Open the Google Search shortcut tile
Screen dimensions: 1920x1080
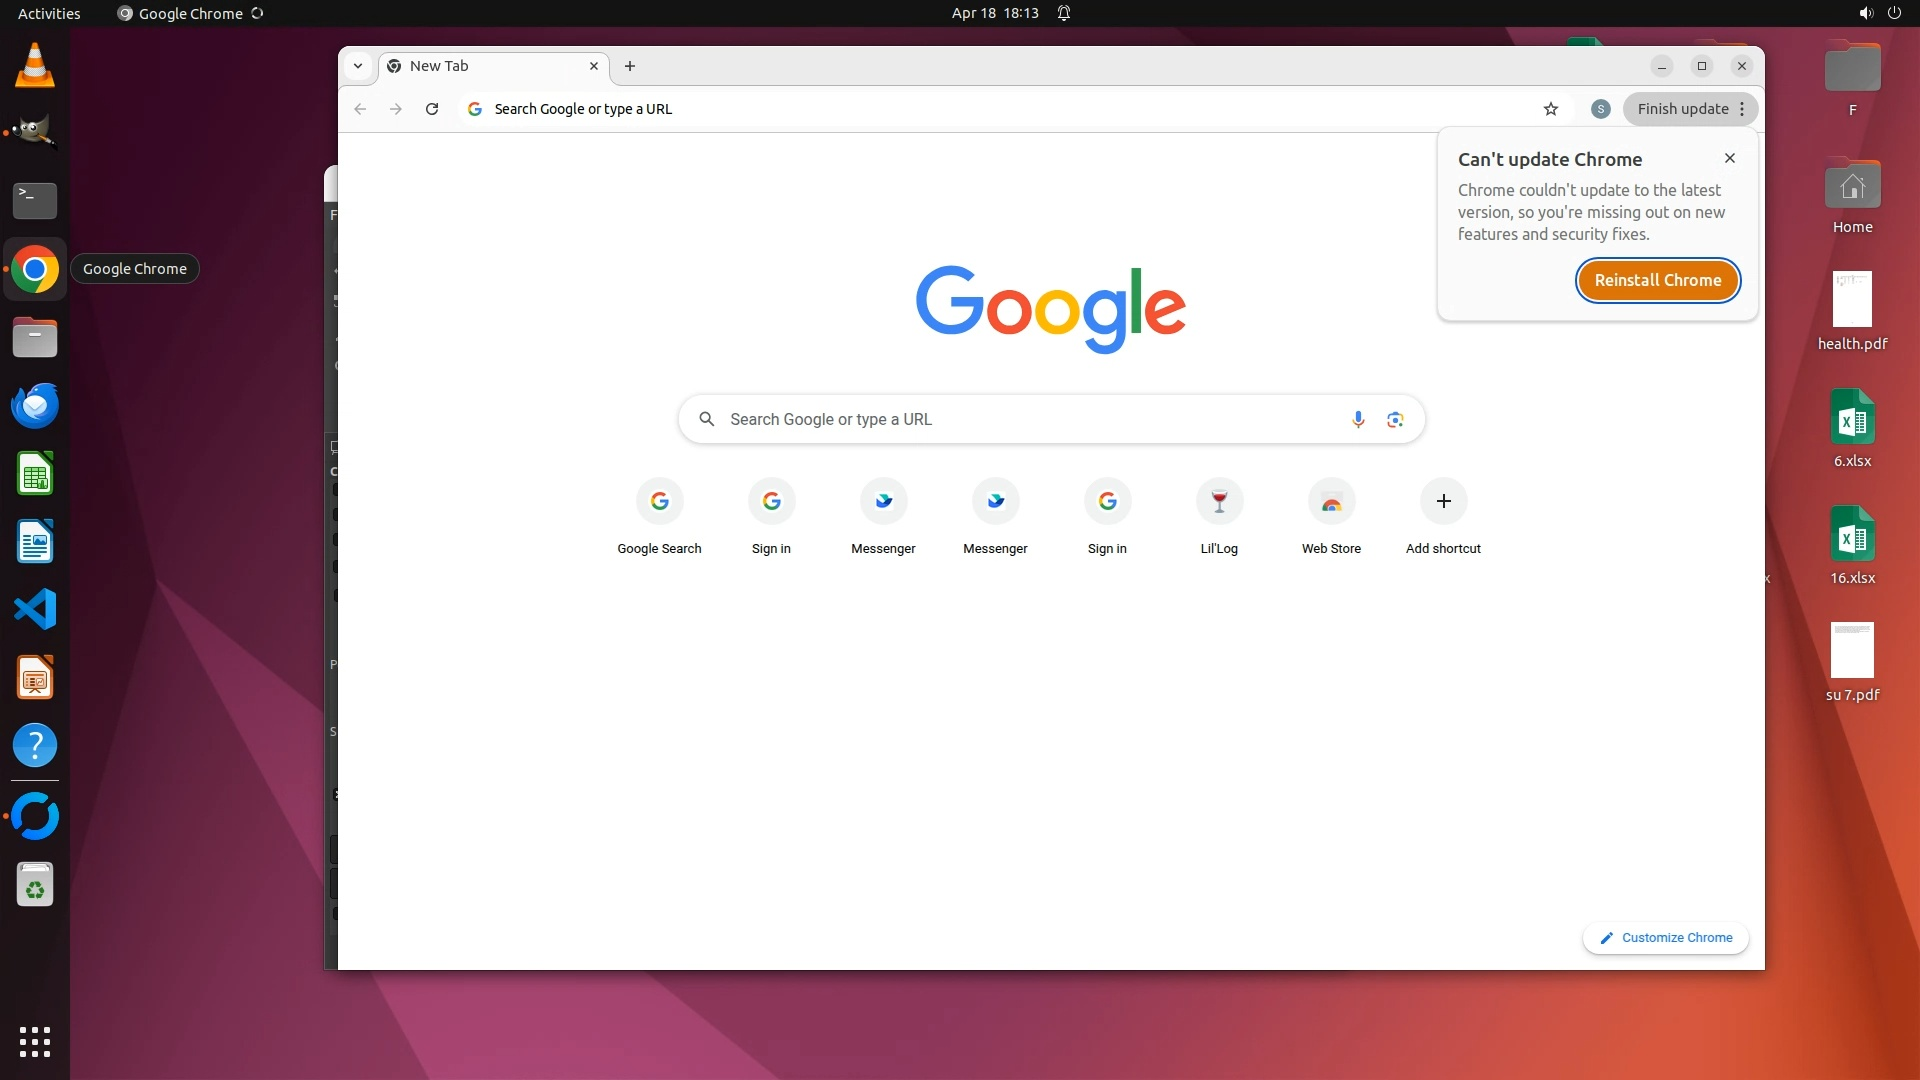pyautogui.click(x=659, y=502)
